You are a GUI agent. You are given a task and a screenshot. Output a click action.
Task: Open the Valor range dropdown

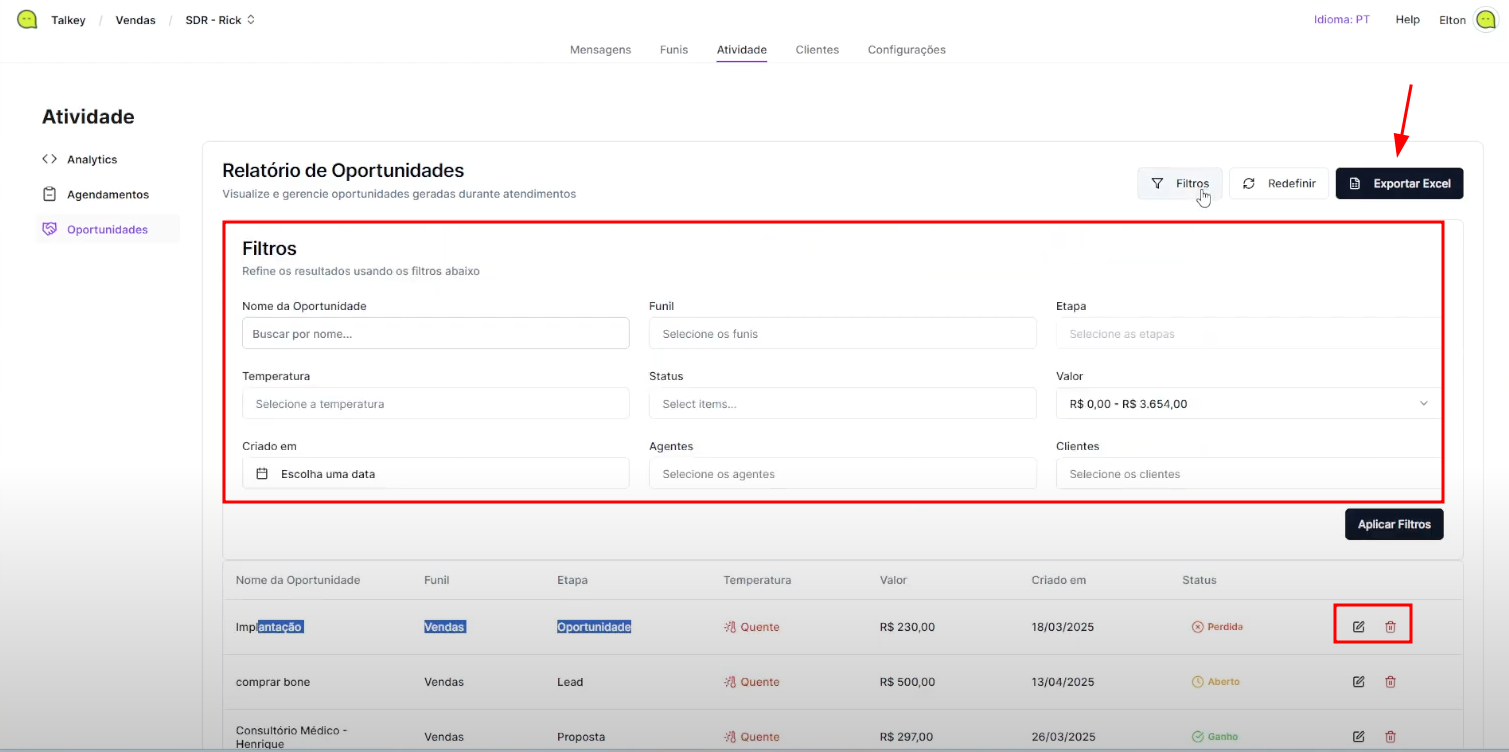click(x=1248, y=404)
